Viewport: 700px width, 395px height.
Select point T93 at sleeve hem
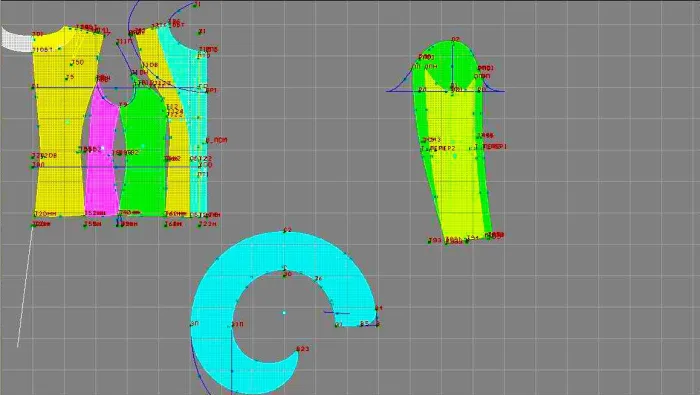(435, 241)
